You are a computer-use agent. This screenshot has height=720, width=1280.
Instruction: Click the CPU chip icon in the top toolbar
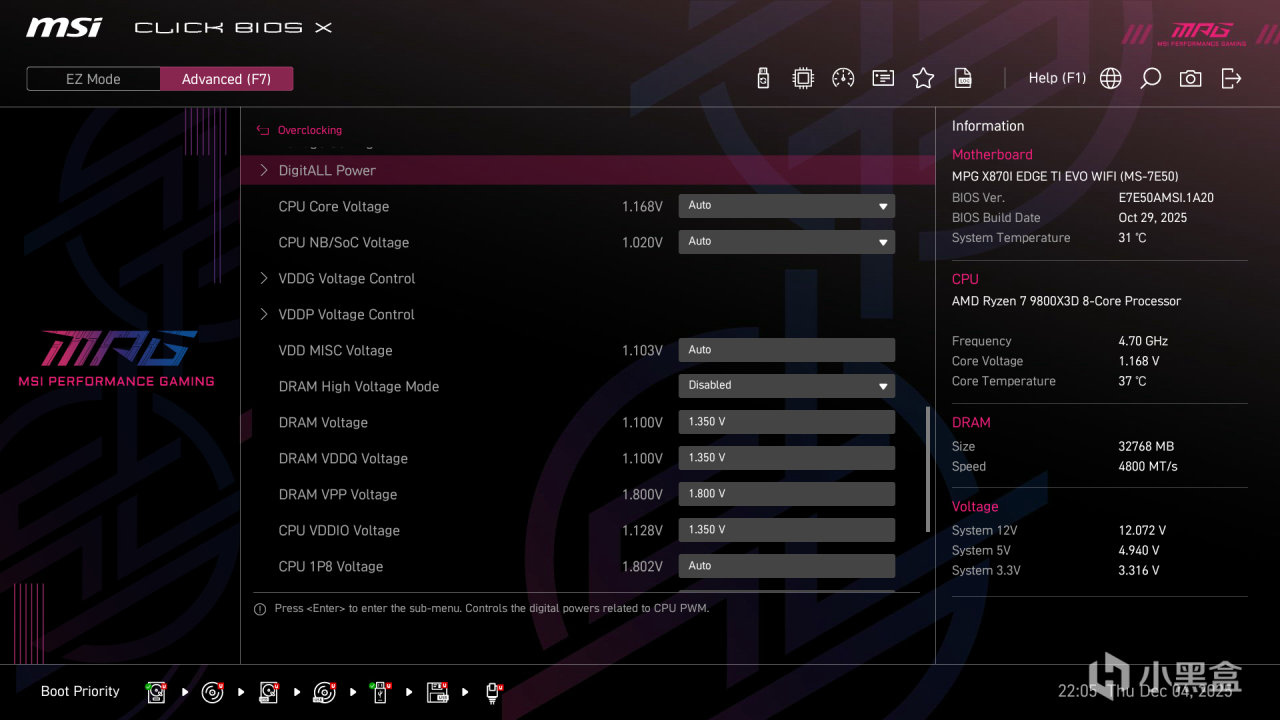[803, 78]
